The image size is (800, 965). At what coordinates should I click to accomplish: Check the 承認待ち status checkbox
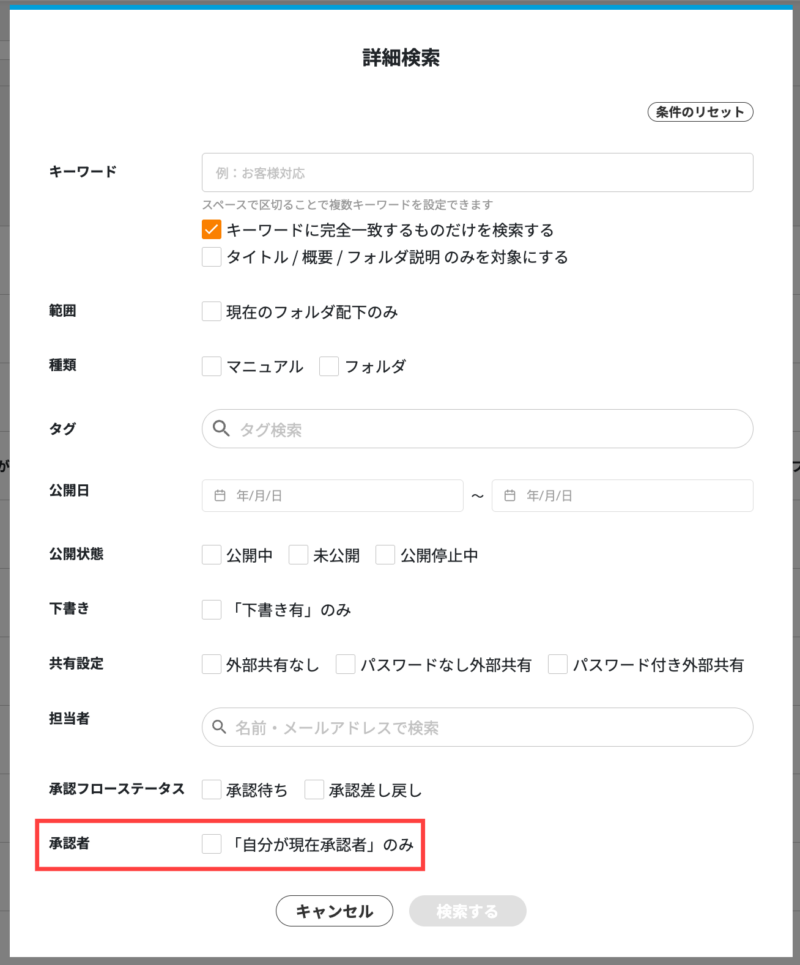[211, 789]
